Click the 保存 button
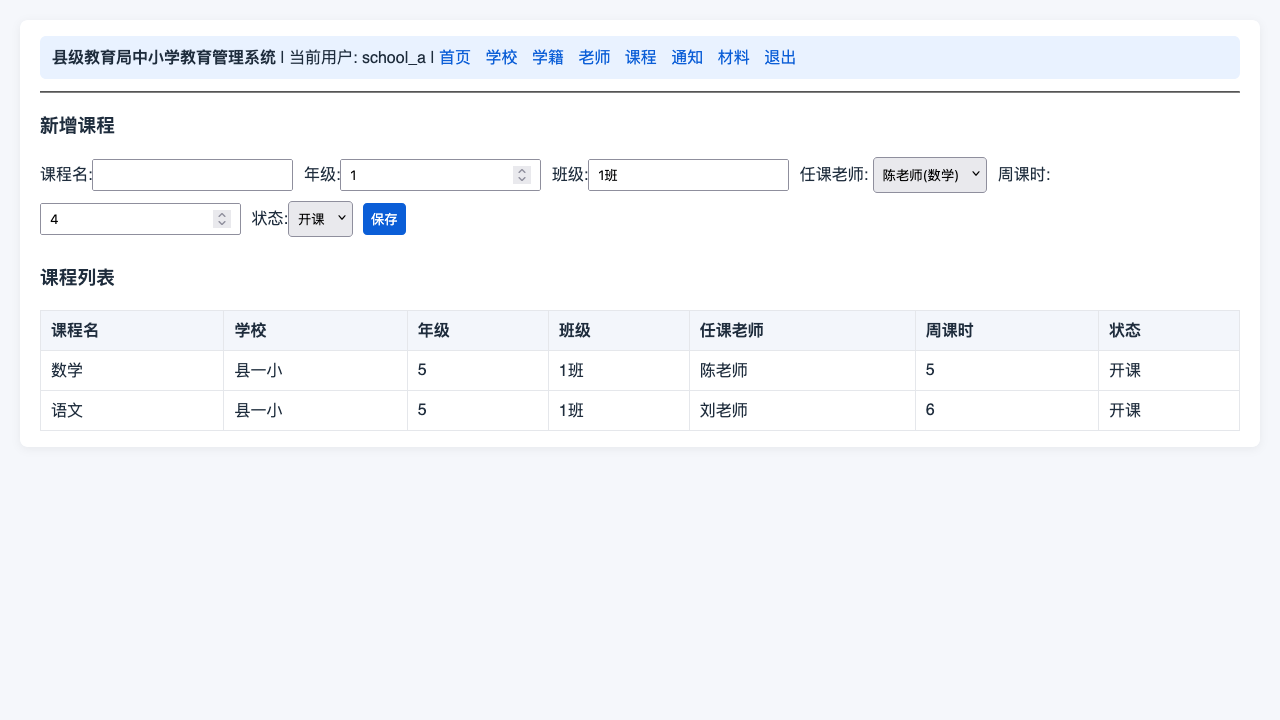This screenshot has width=1280, height=720. tap(384, 219)
